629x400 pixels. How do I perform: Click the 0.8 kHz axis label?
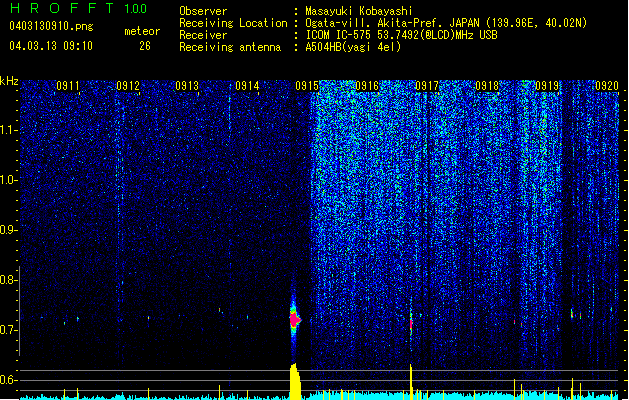click(x=9, y=280)
